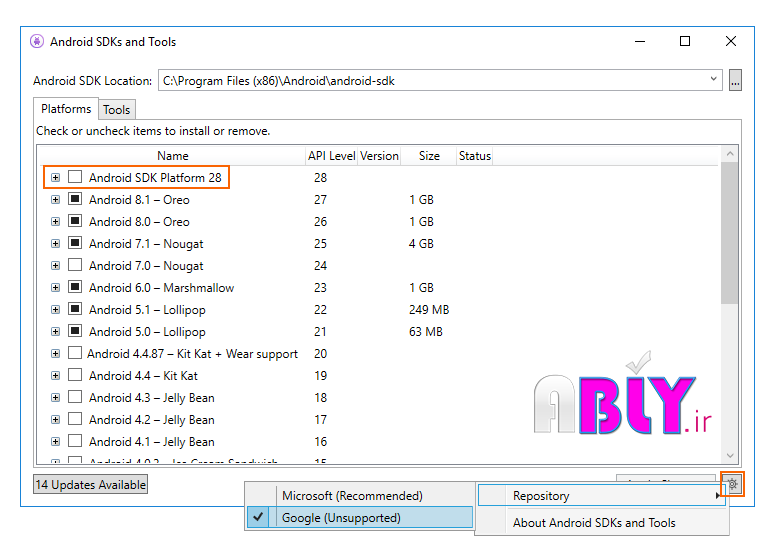Toggle the Android 5.0 – Lollipop checkbox

[75, 331]
